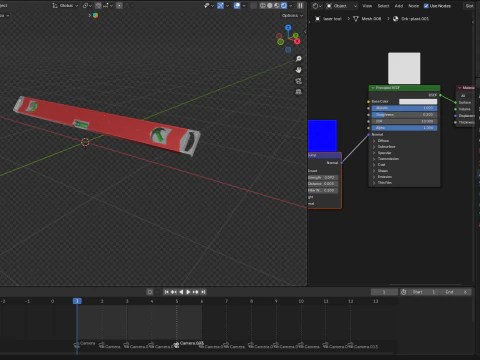Viewport: 480px width, 360px height.
Task: Click the Bump node Strength field
Action: pyautogui.click(x=323, y=177)
